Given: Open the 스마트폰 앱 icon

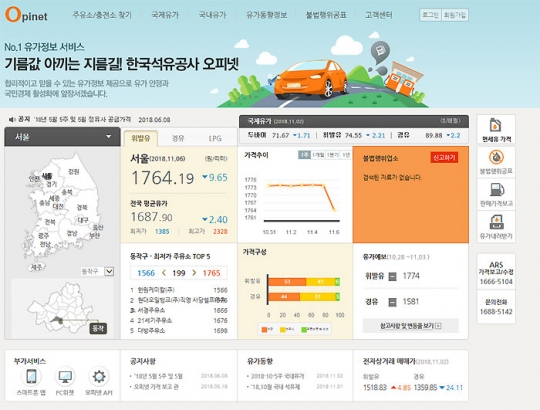Looking at the screenshot, I should (31, 377).
